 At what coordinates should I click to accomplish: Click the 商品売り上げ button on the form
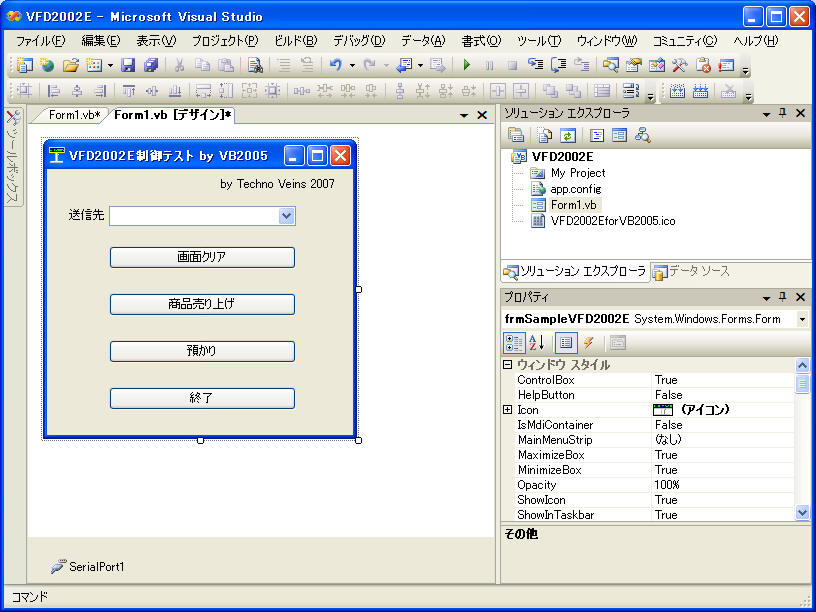point(202,304)
